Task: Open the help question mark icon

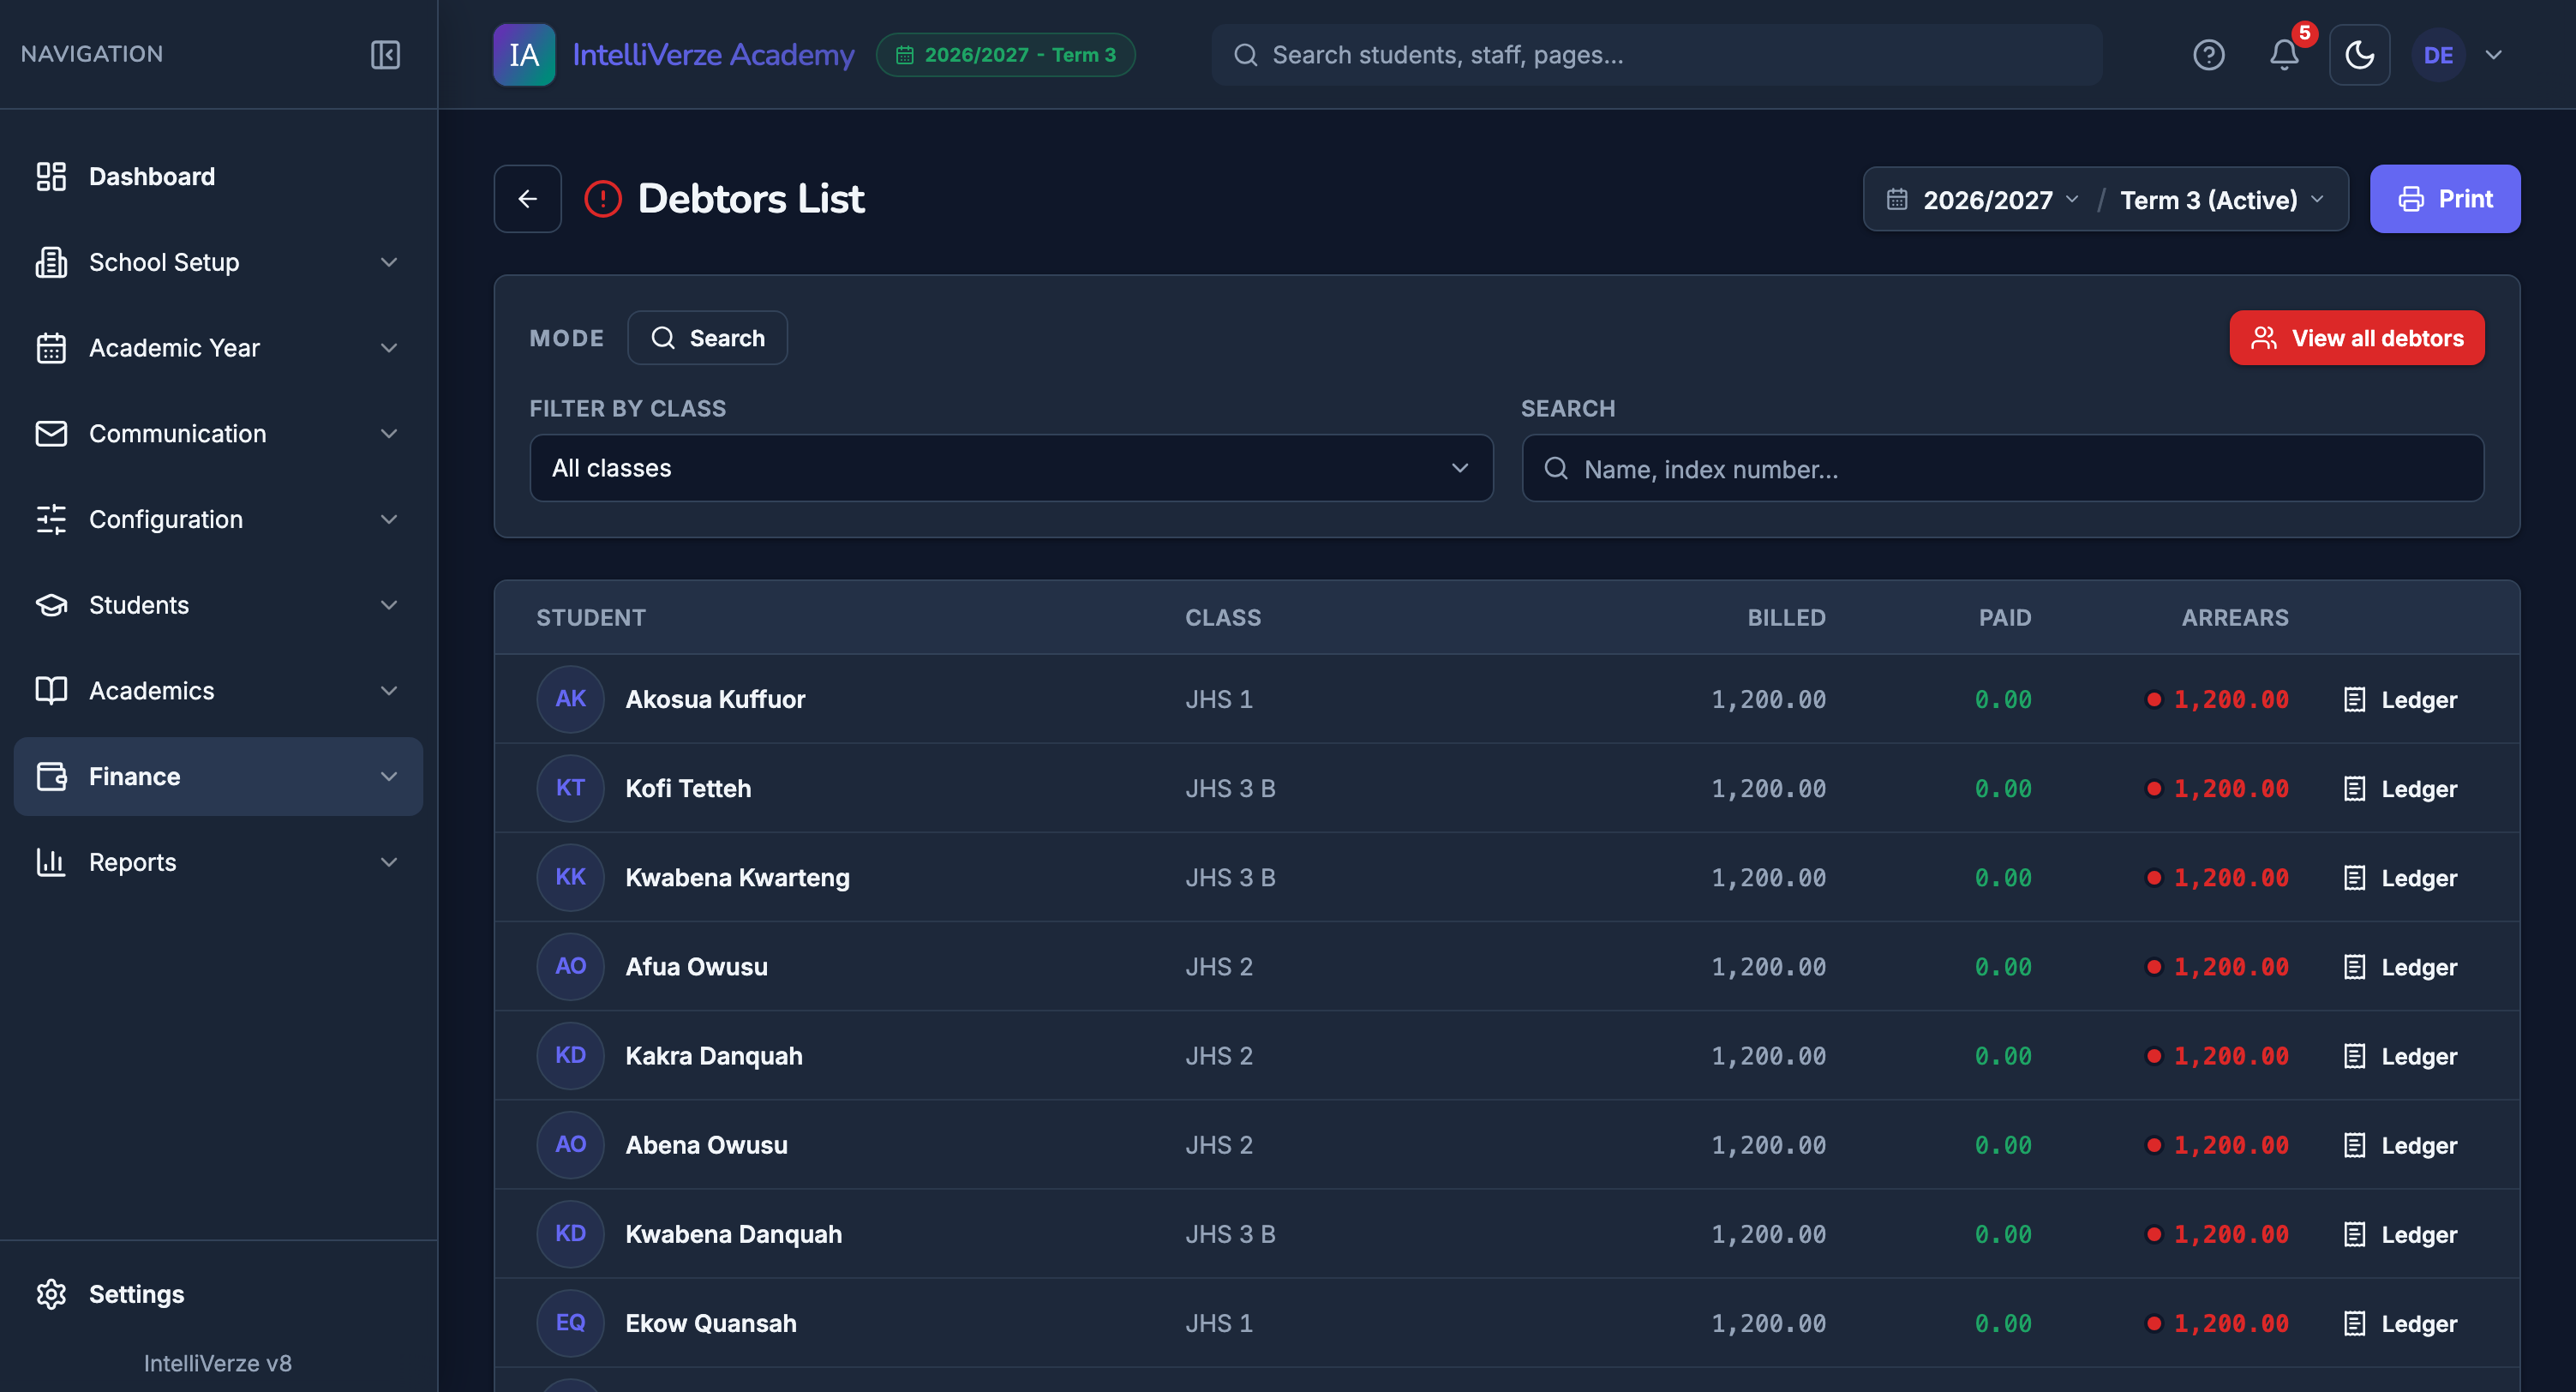Action: point(2208,55)
